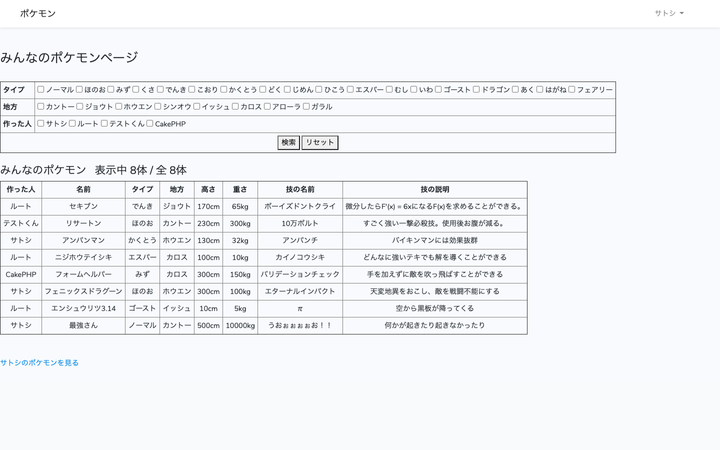Viewport: 720px width, 450px height.
Task: Select the ニジホウテイシキ name cell
Action: (x=84, y=257)
